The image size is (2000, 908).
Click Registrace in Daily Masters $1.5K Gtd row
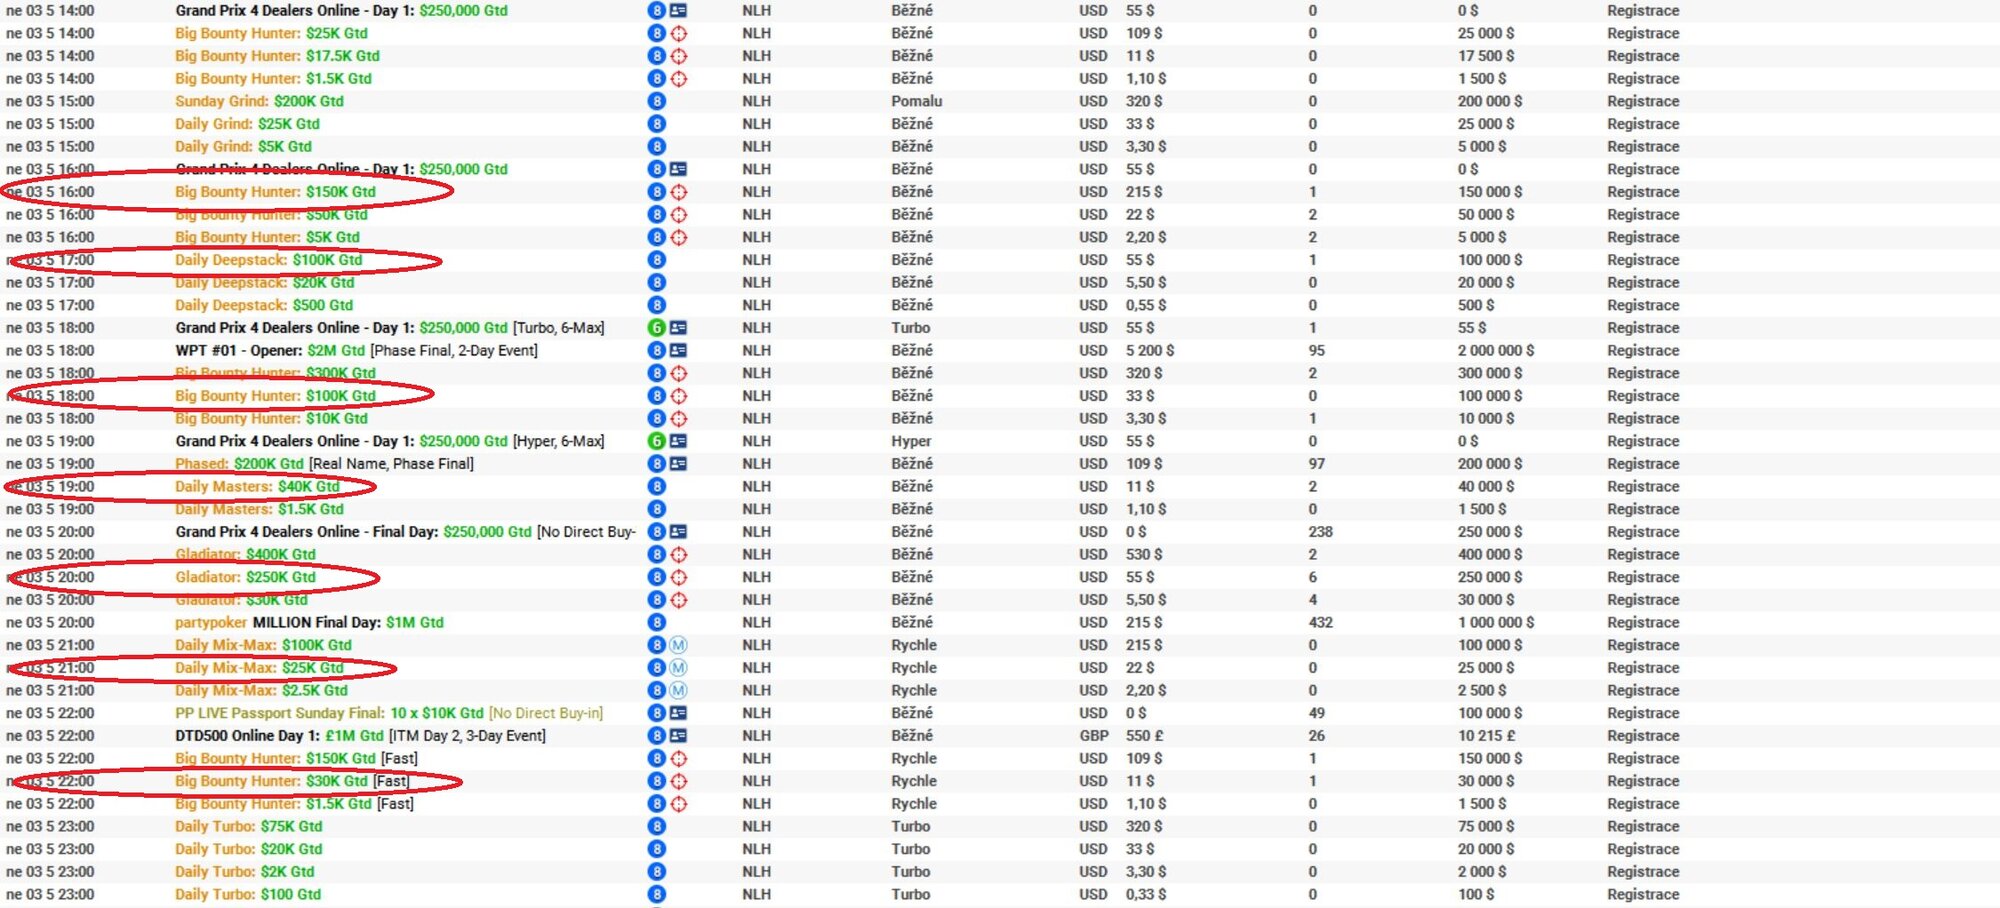click(1643, 509)
